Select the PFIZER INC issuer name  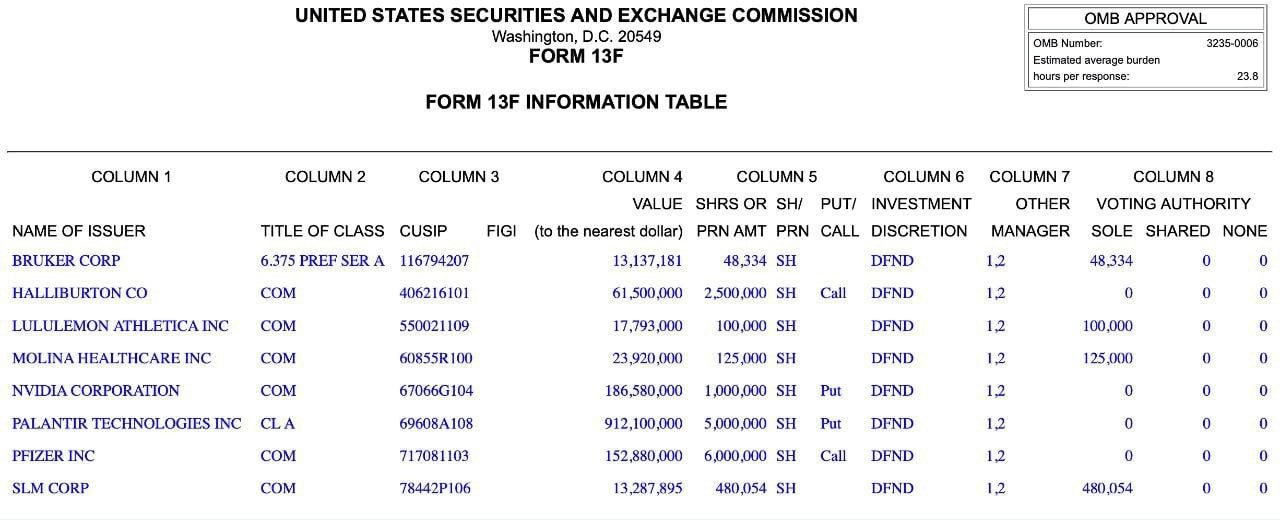click(x=53, y=456)
